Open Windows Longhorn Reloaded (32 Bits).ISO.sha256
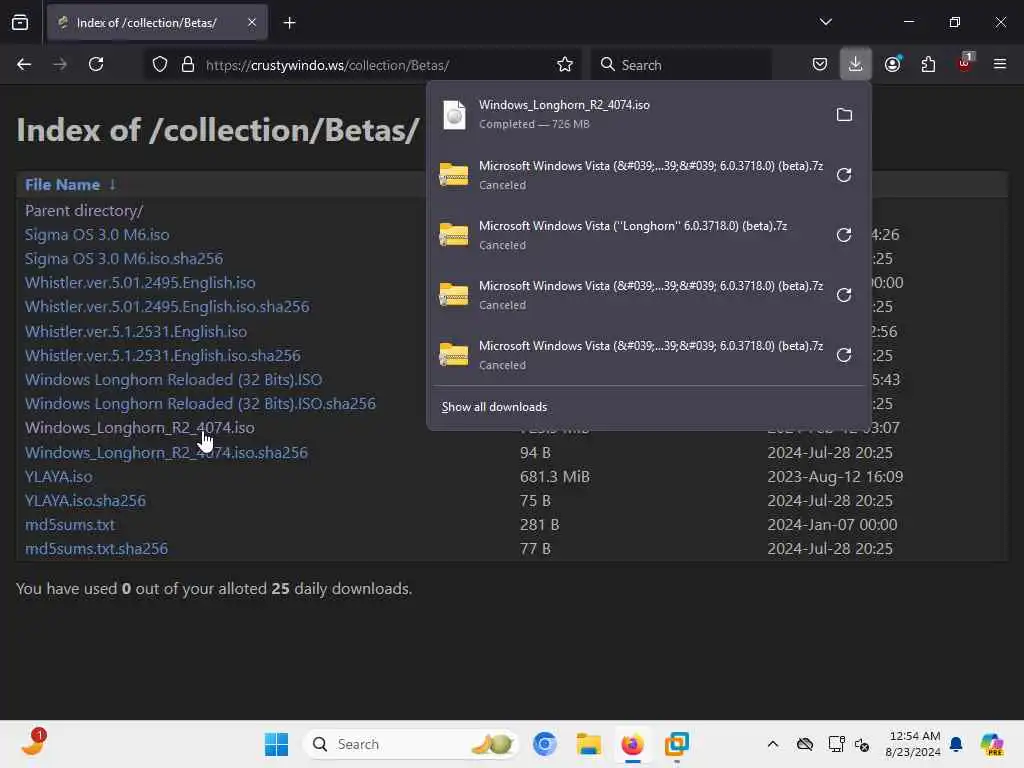 point(200,404)
